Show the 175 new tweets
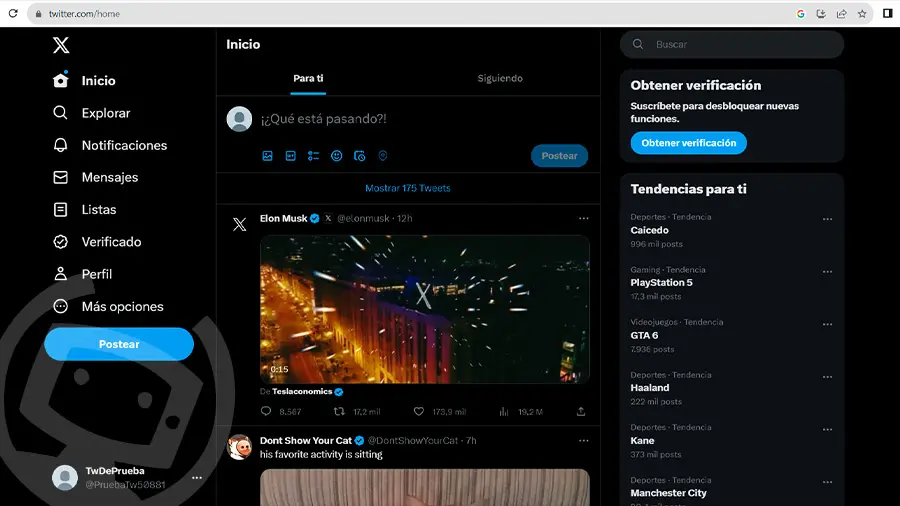The width and height of the screenshot is (900, 506). pyautogui.click(x=408, y=188)
